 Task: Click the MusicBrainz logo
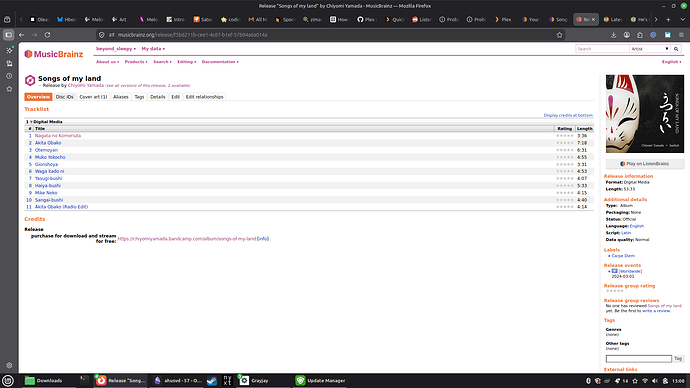[x=54, y=54]
